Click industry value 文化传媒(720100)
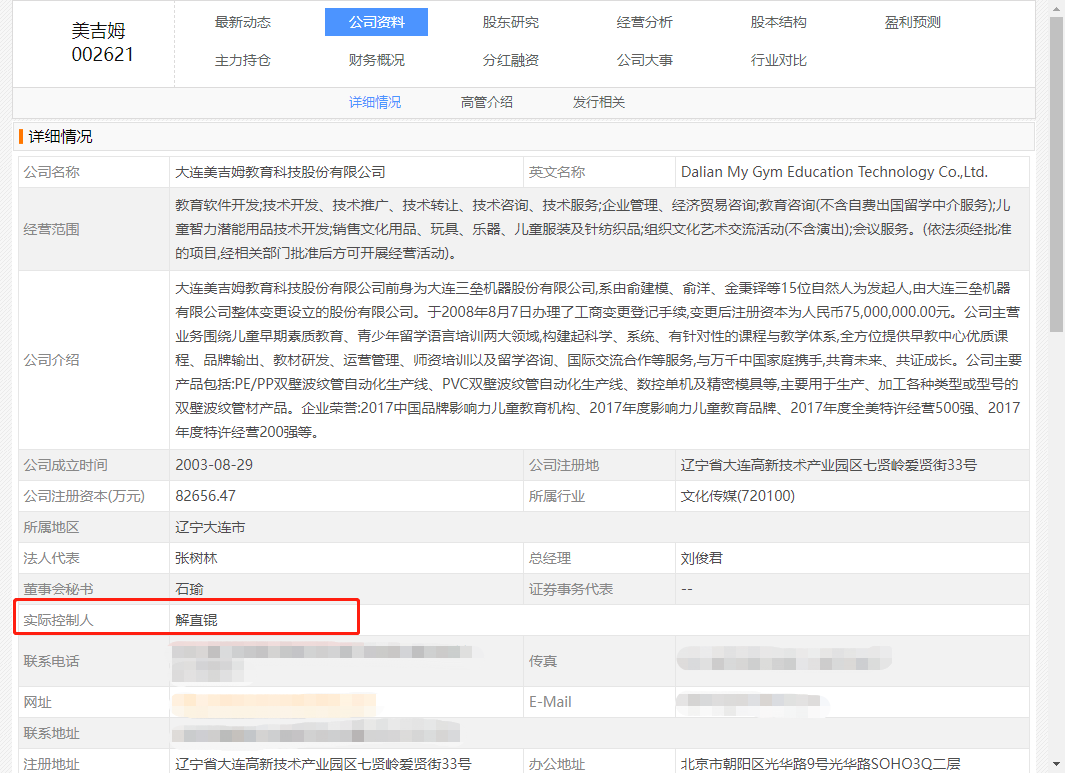The width and height of the screenshot is (1070, 775). click(x=738, y=496)
